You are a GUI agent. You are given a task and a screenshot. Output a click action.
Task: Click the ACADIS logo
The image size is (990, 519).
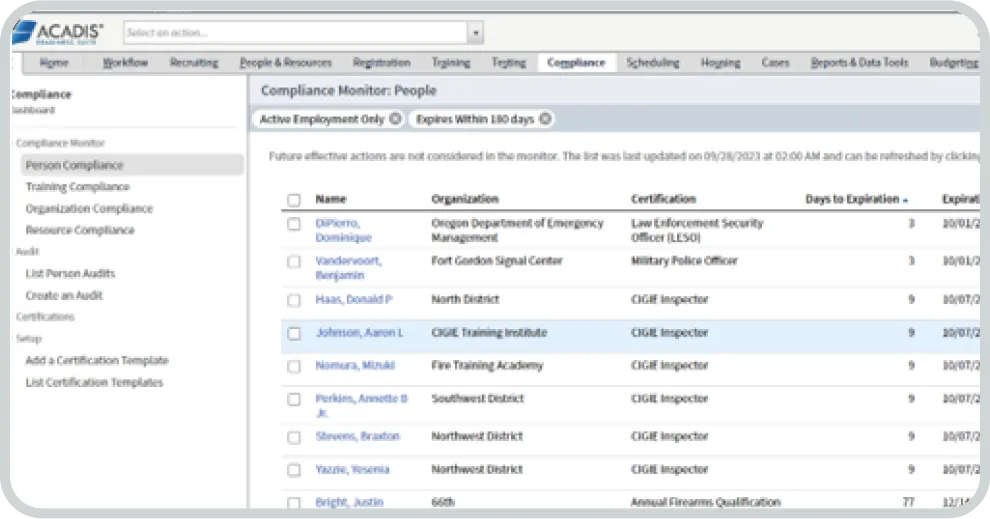(x=59, y=32)
